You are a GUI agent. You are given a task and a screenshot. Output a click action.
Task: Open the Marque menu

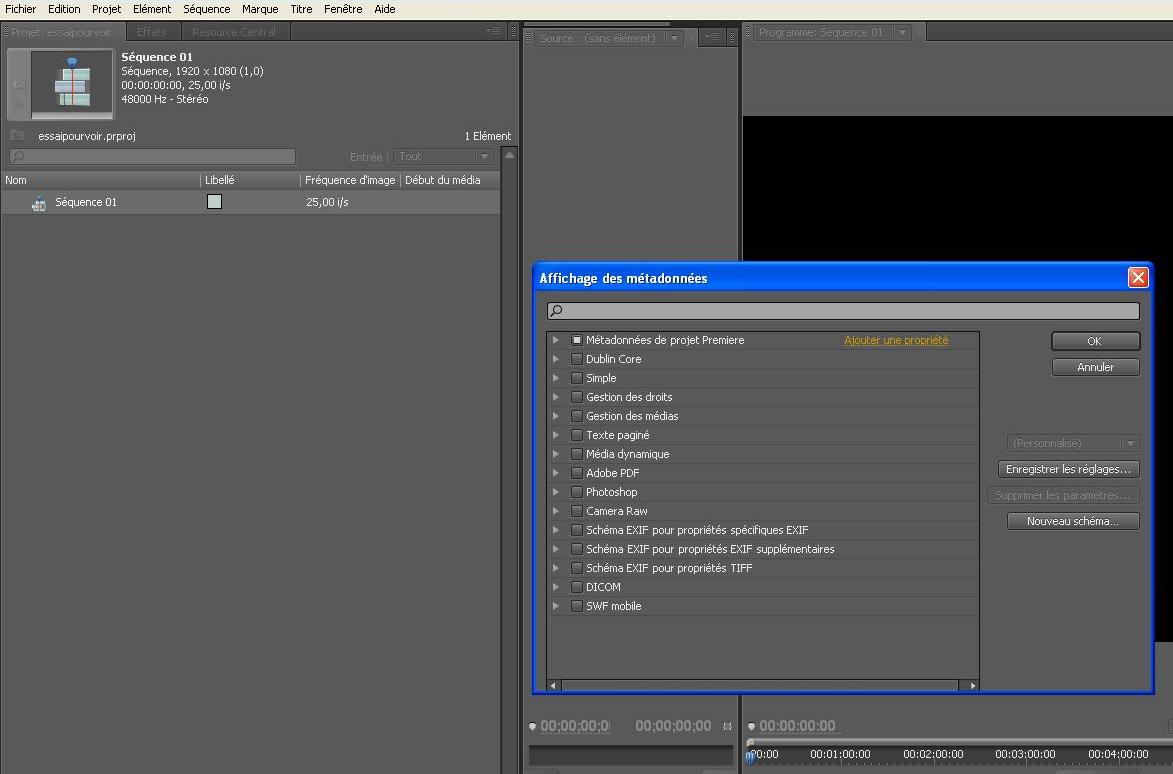click(x=260, y=9)
